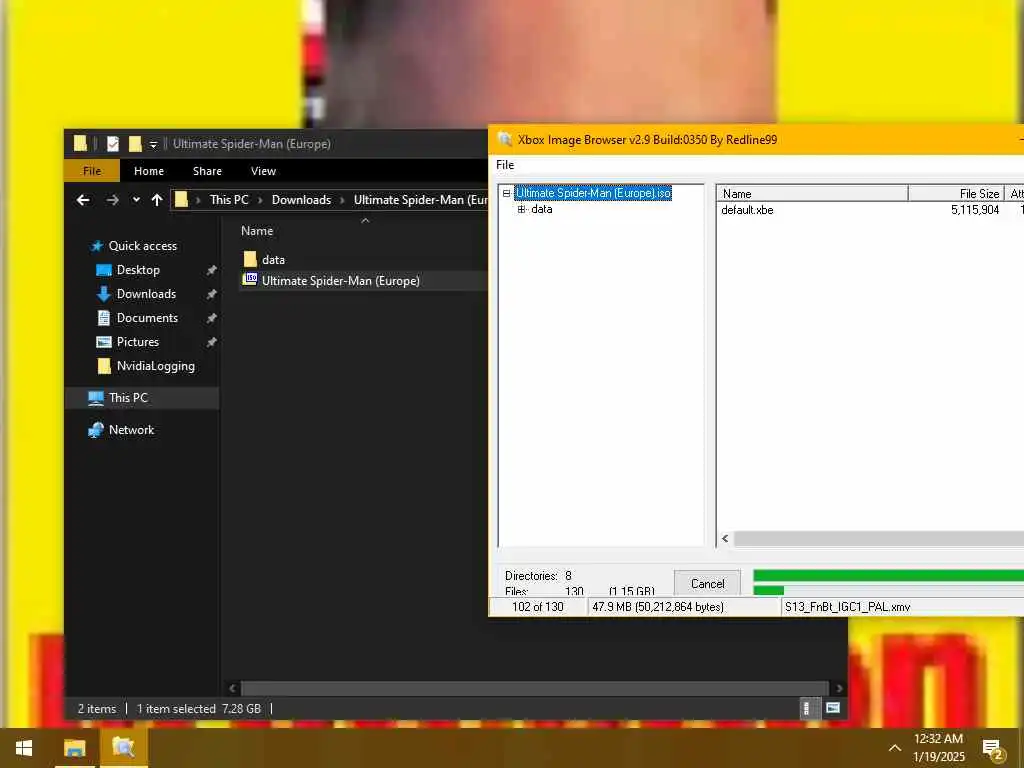Select the data folder in Xbox Image Browser tree
Image resolution: width=1024 pixels, height=768 pixels.
(x=541, y=209)
